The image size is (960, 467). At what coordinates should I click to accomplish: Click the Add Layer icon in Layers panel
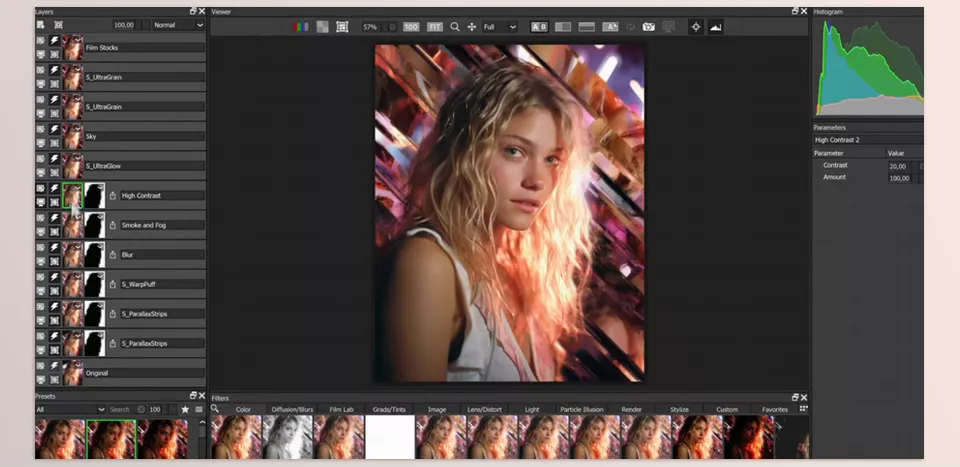(40, 24)
